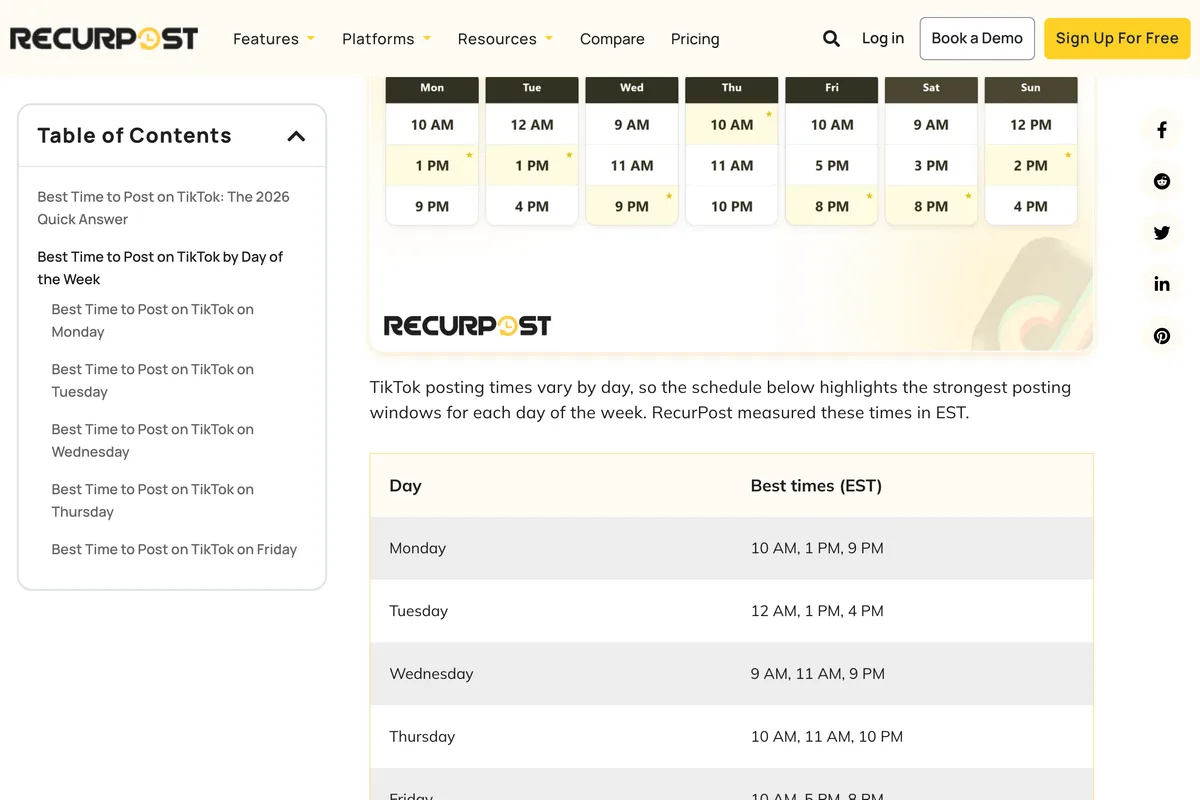Image resolution: width=1200 pixels, height=800 pixels.
Task: Click the highlighted Thu 10 AM slot
Action: pos(732,125)
